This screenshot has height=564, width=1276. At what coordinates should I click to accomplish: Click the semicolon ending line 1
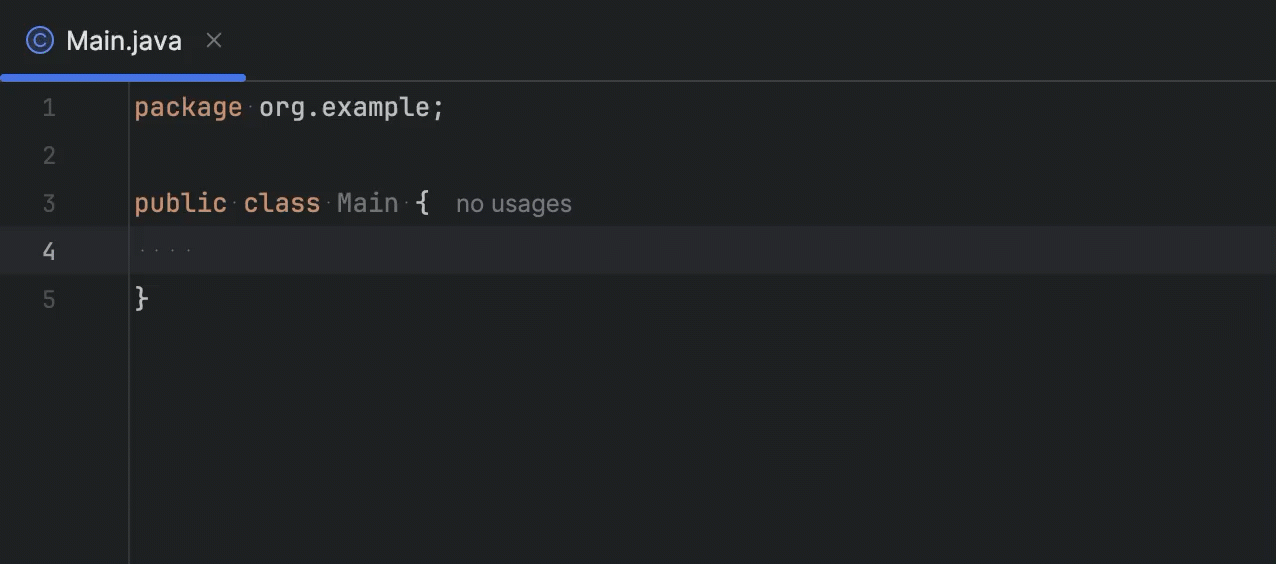pos(438,108)
